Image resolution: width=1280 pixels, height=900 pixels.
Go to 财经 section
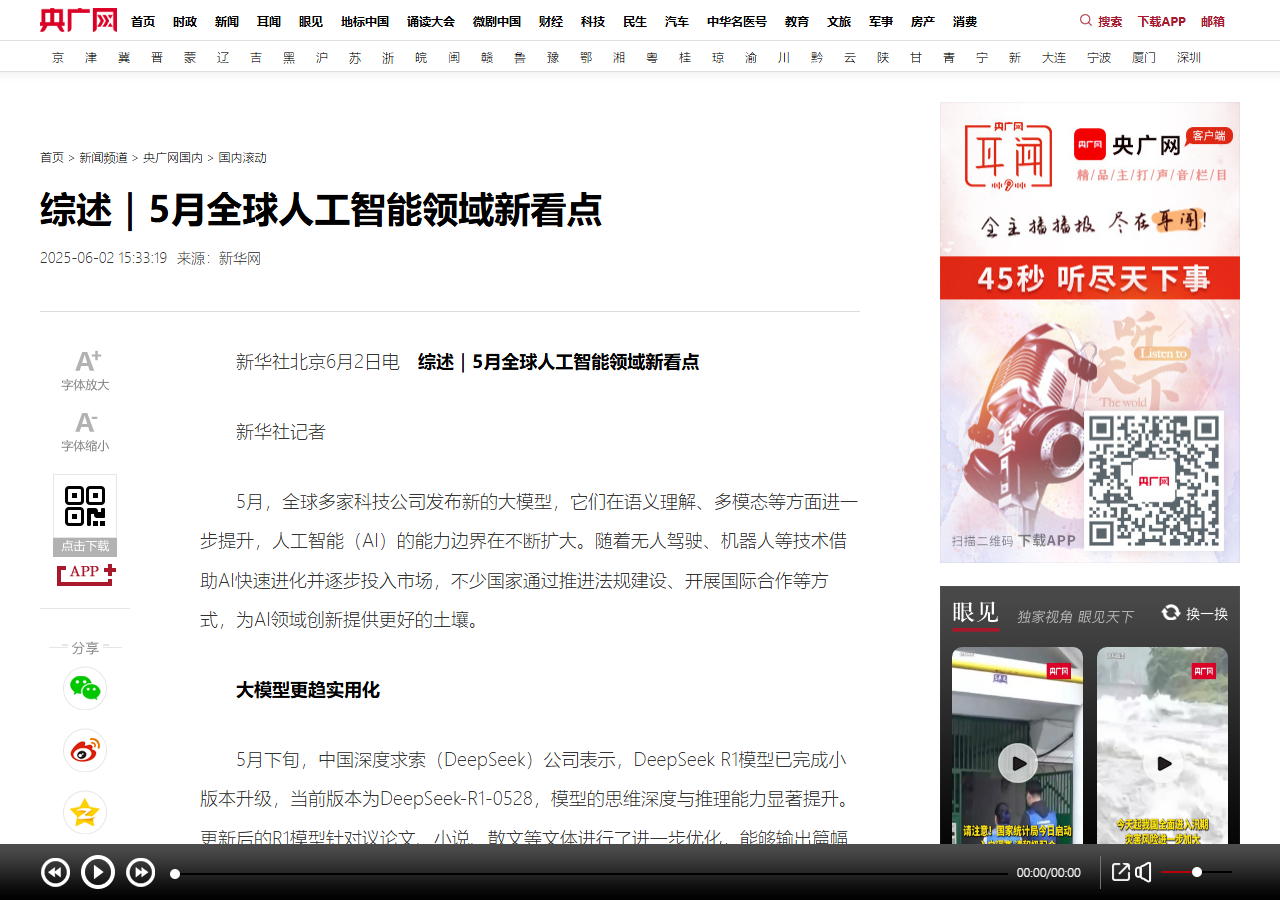[551, 21]
